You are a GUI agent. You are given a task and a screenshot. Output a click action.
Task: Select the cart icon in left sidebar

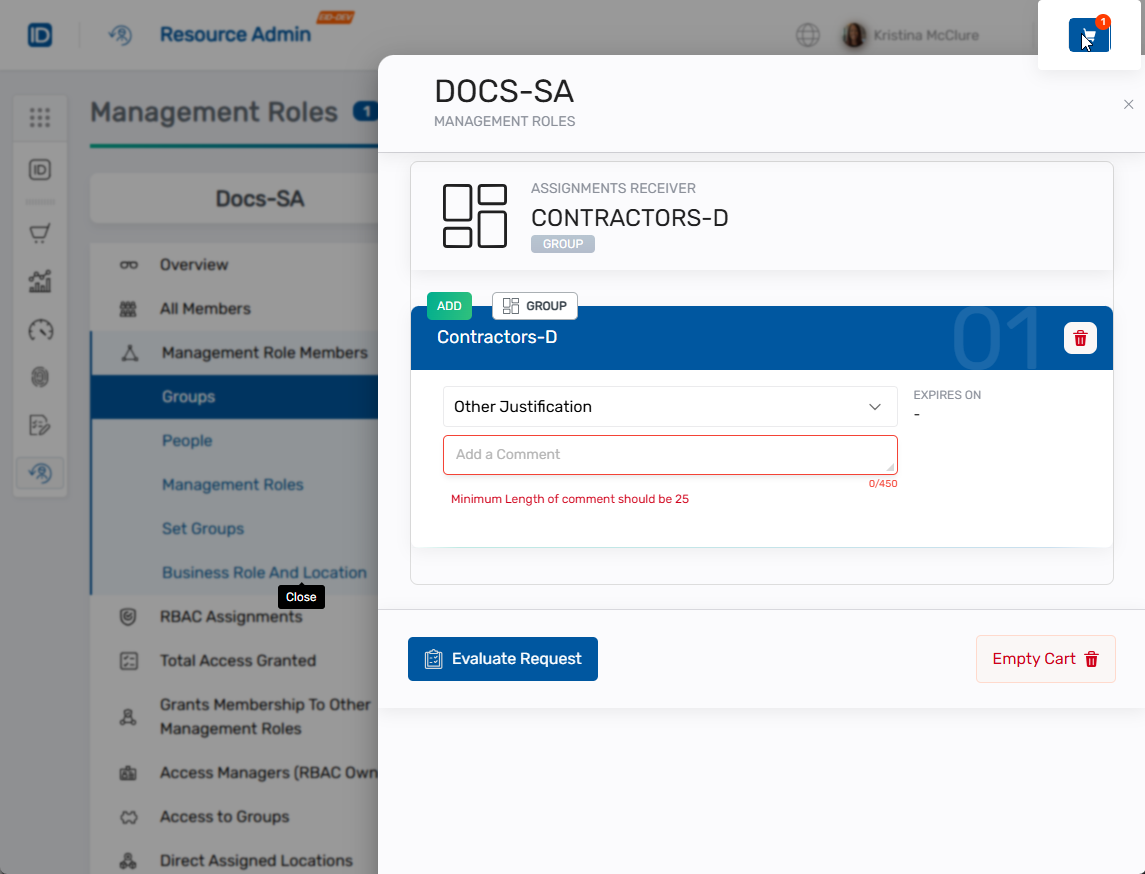pos(40,234)
